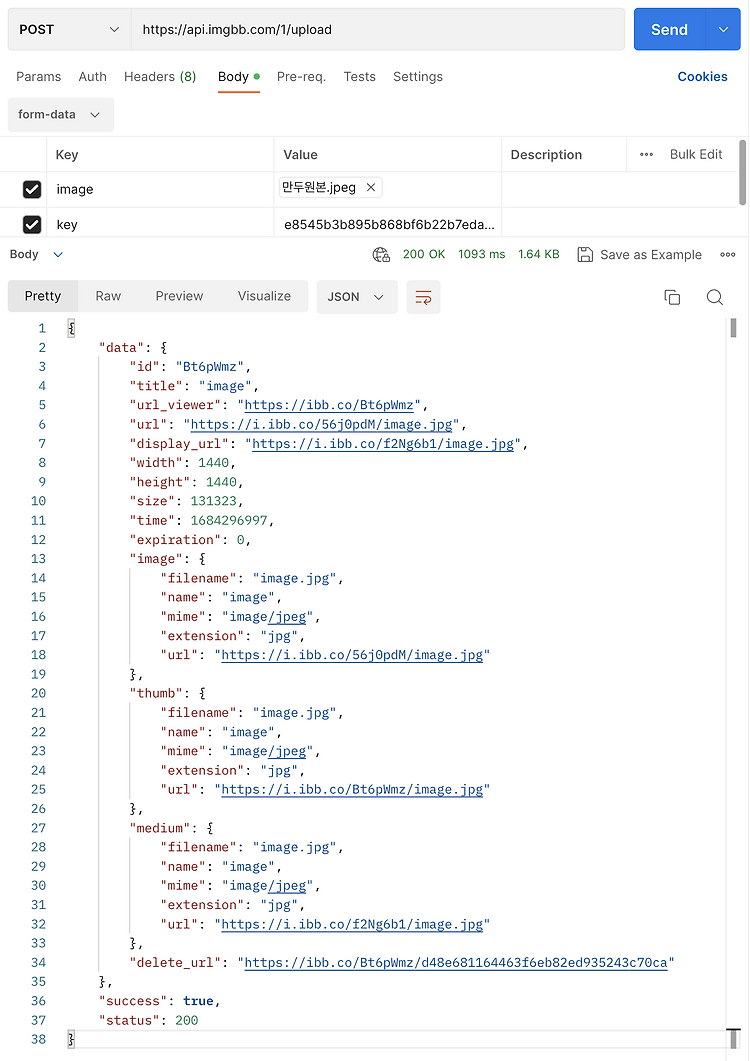Open the display_url link on line 7
This screenshot has width=750, height=1061.
[383, 444]
